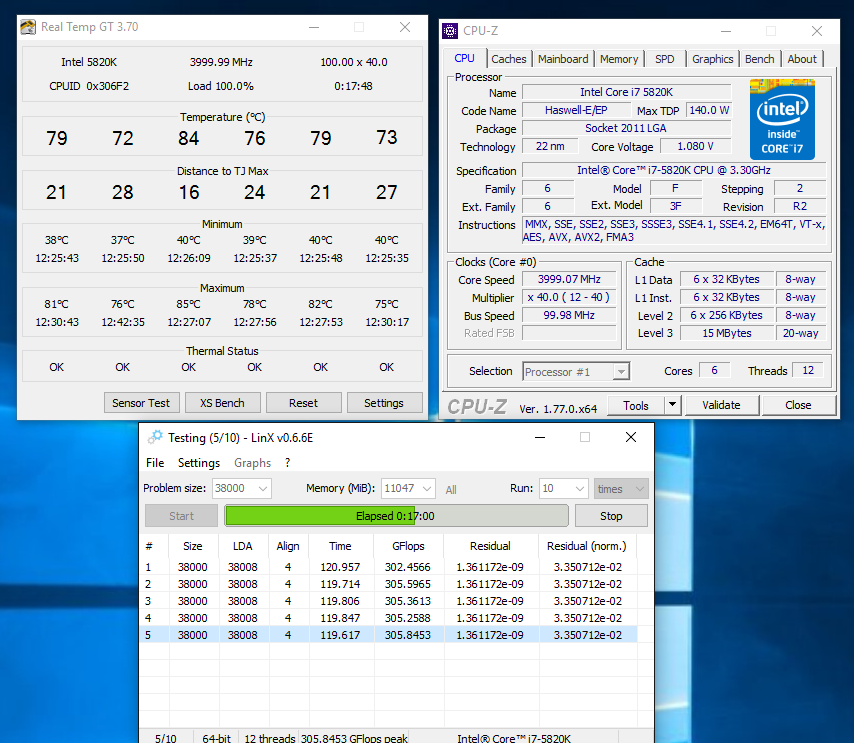Open the About tab in CPU-Z
Viewport: 854px width, 743px height.
[x=802, y=59]
